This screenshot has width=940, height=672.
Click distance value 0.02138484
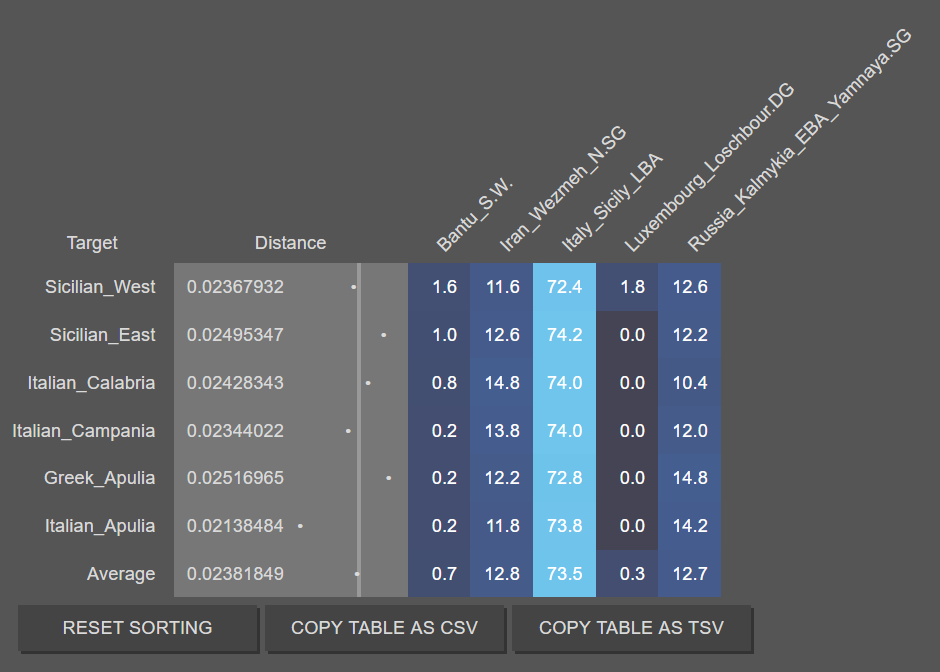(235, 526)
